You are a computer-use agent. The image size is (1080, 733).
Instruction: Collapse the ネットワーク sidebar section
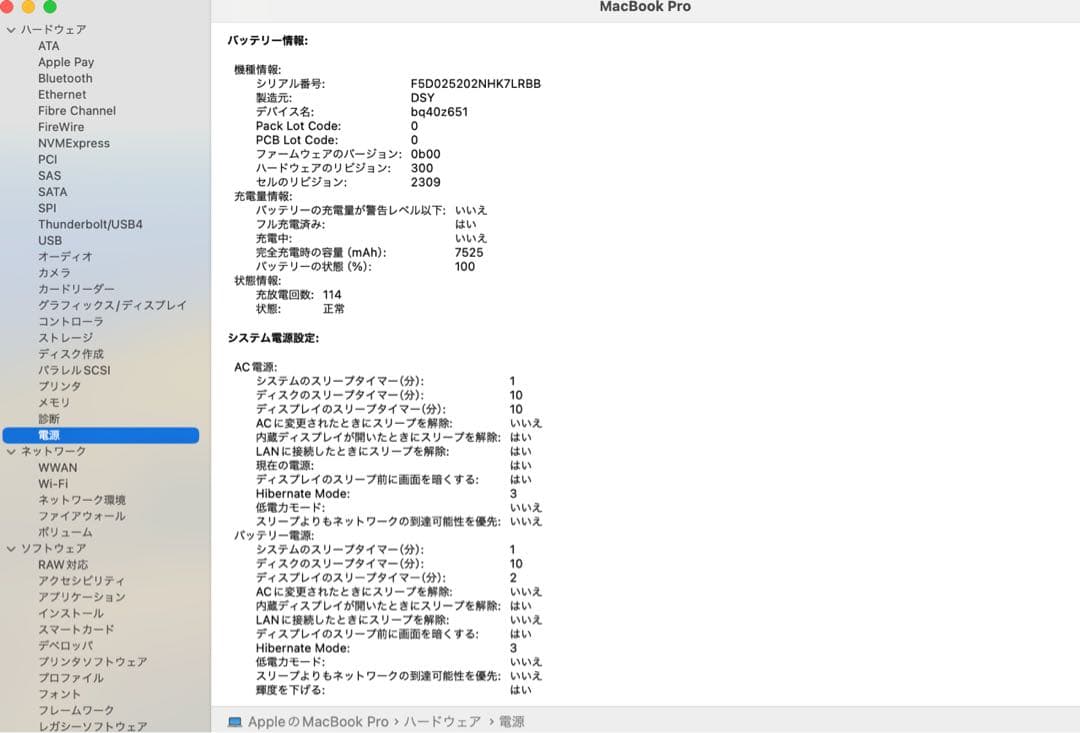pos(10,450)
